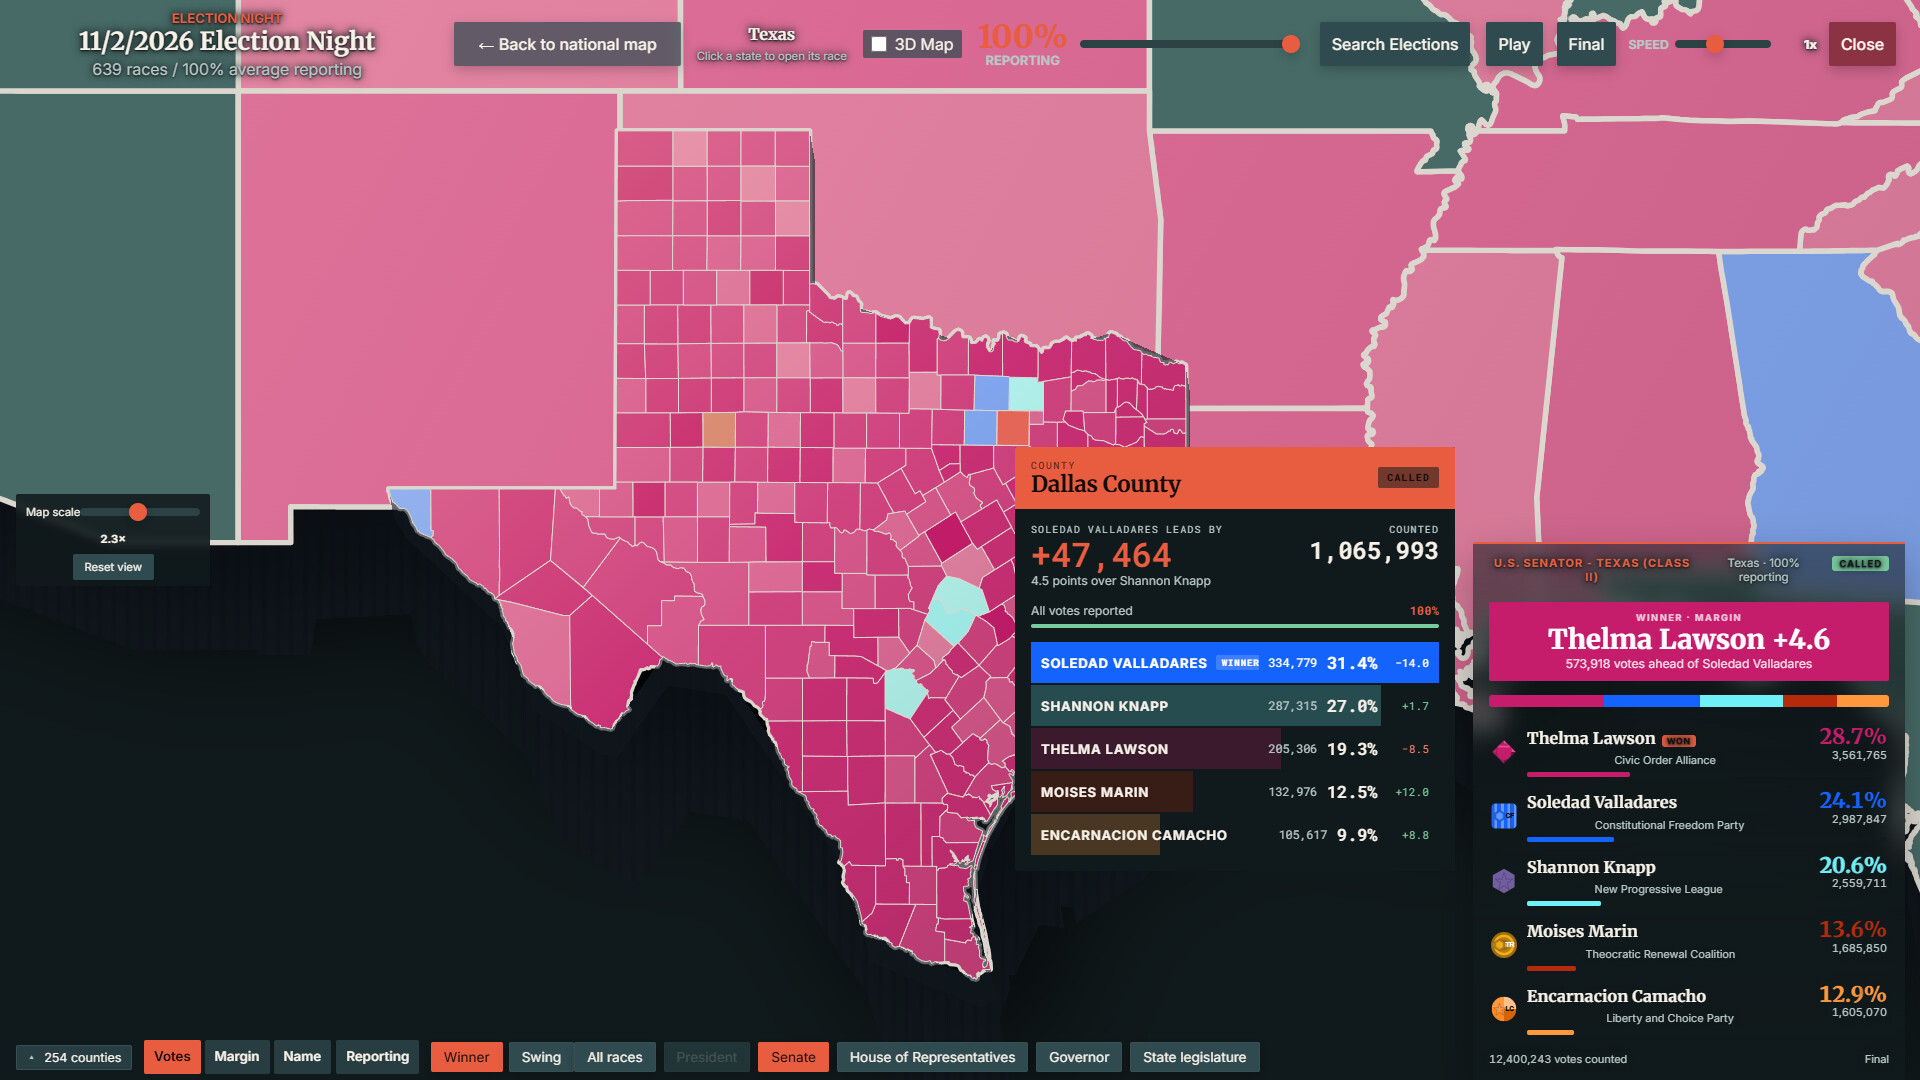Switch map mode to Swing
The height and width of the screenshot is (1080, 1920).
tap(541, 1057)
